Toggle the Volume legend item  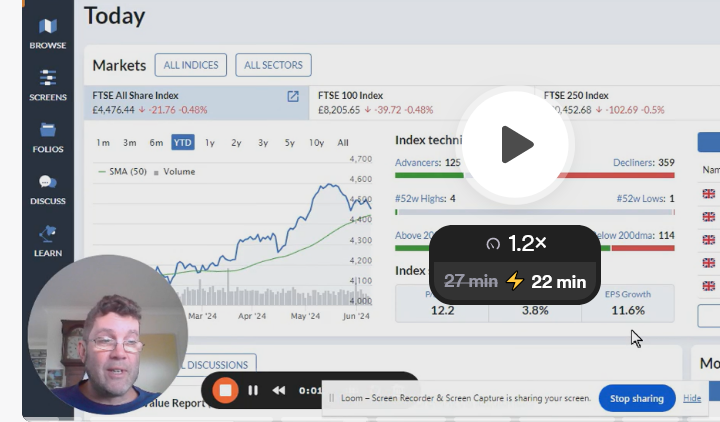pyautogui.click(x=174, y=172)
